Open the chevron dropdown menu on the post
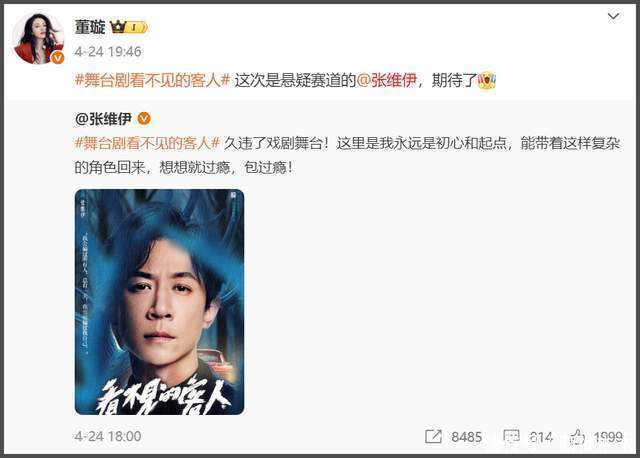Image resolution: width=640 pixels, height=458 pixels. [x=613, y=16]
